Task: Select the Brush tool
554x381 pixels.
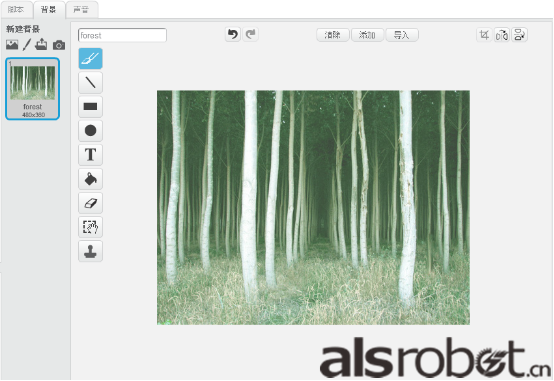Action: 90,58
